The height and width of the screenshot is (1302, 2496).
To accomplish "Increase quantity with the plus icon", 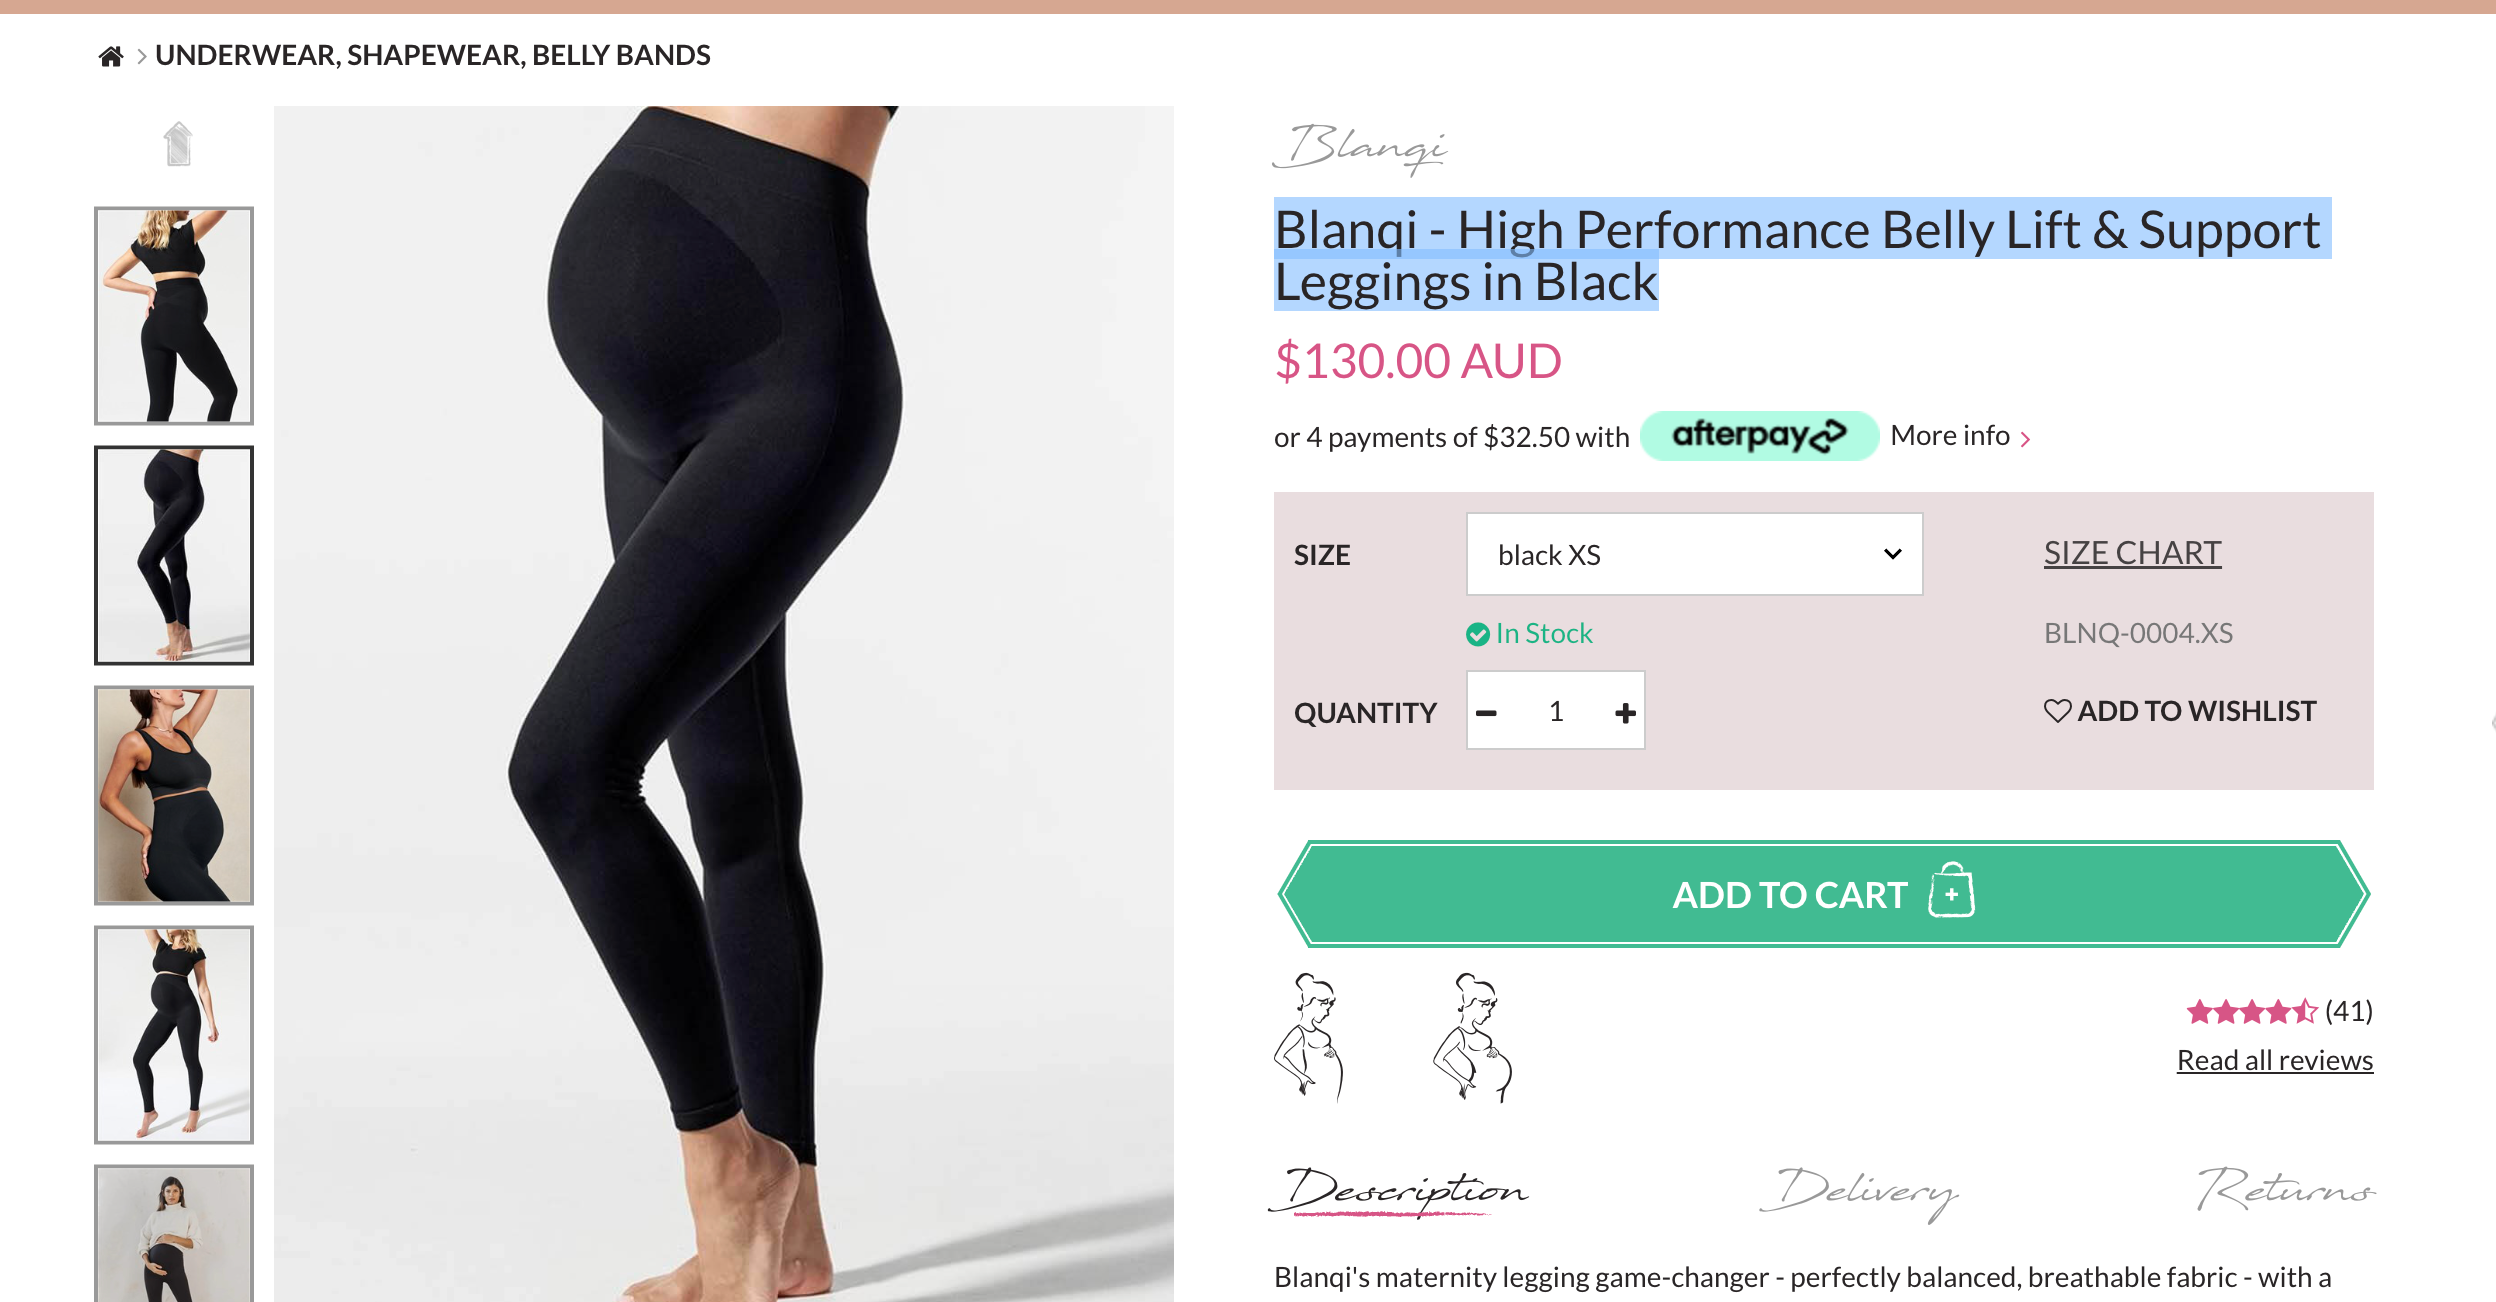I will [x=1625, y=712].
